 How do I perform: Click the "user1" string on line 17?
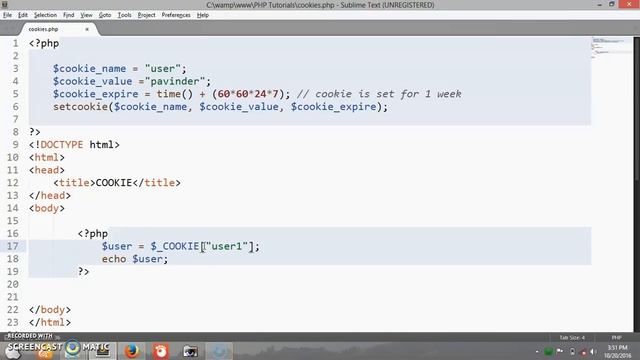227,246
